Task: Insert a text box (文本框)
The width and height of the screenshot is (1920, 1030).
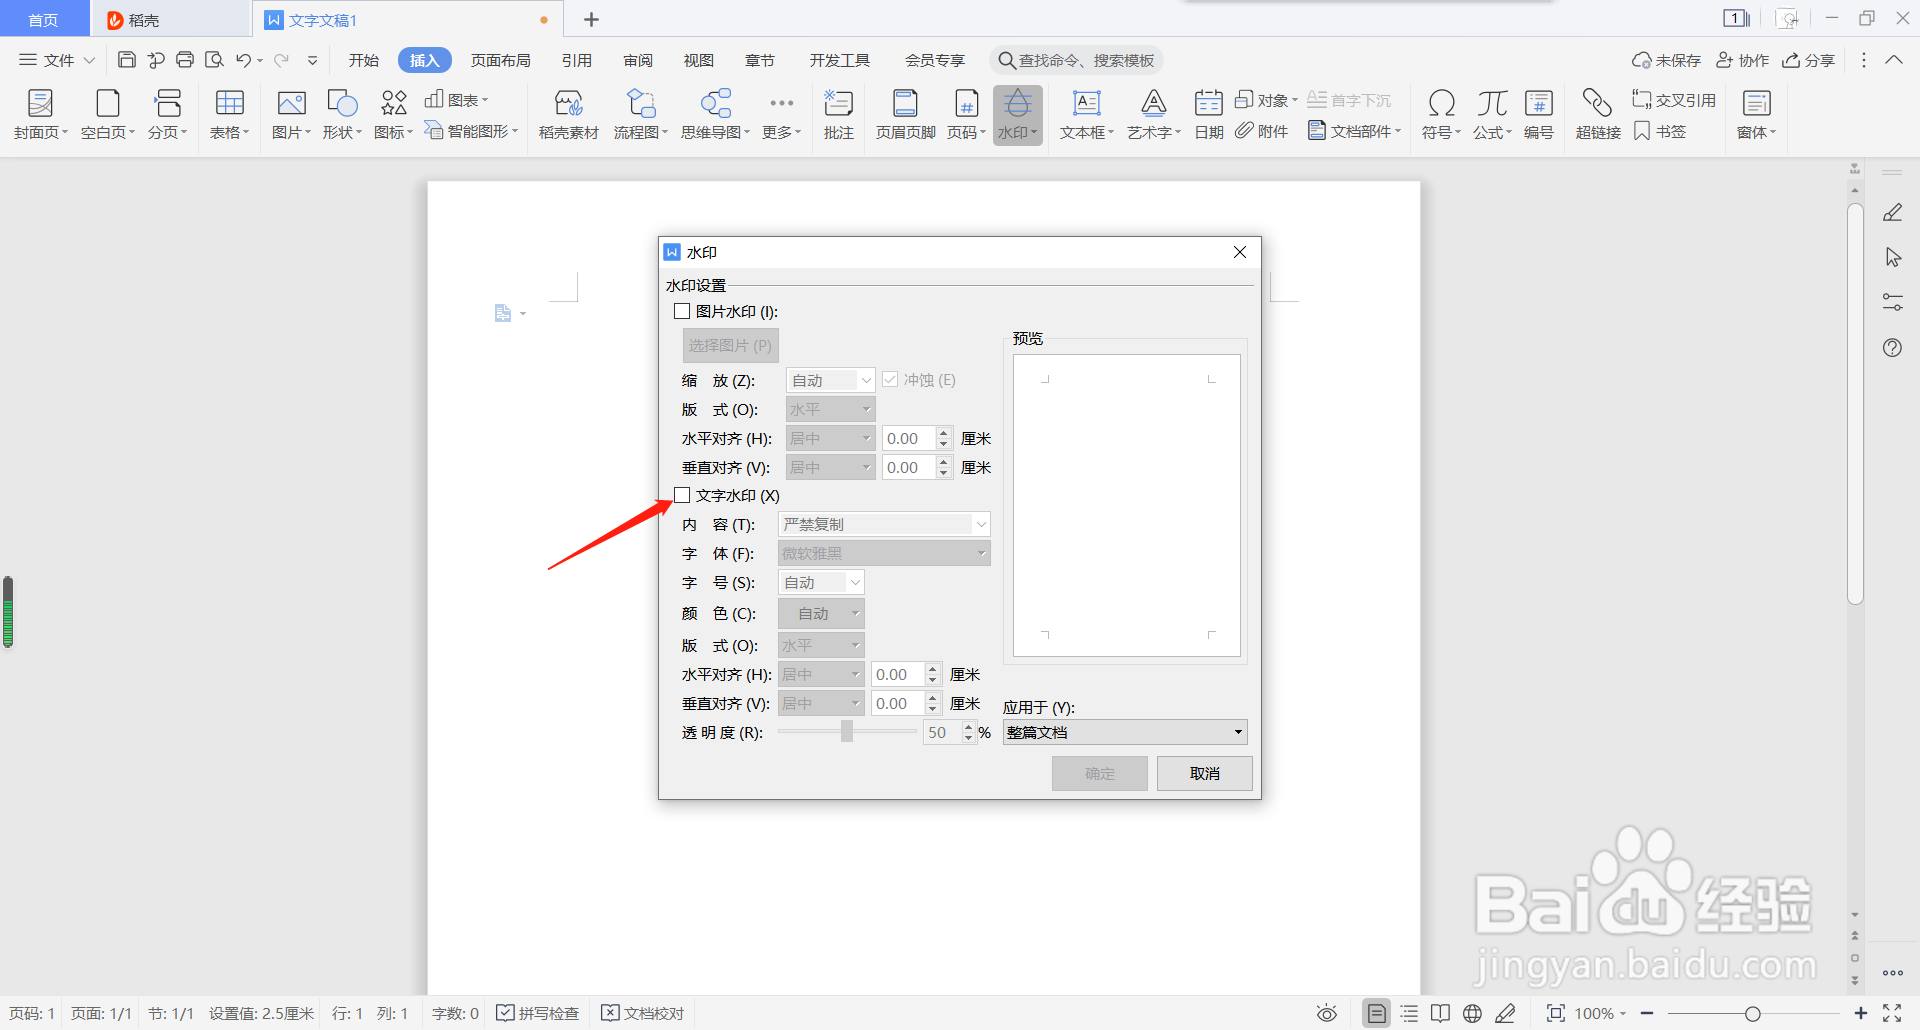Action: click(x=1087, y=115)
